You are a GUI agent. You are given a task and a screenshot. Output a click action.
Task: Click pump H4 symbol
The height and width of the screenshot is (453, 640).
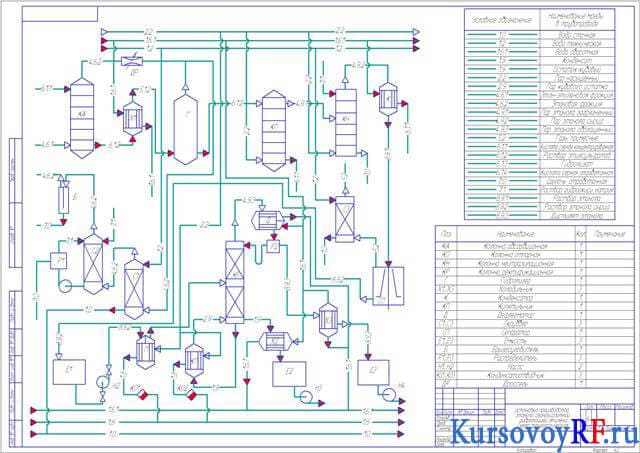pos(390,394)
